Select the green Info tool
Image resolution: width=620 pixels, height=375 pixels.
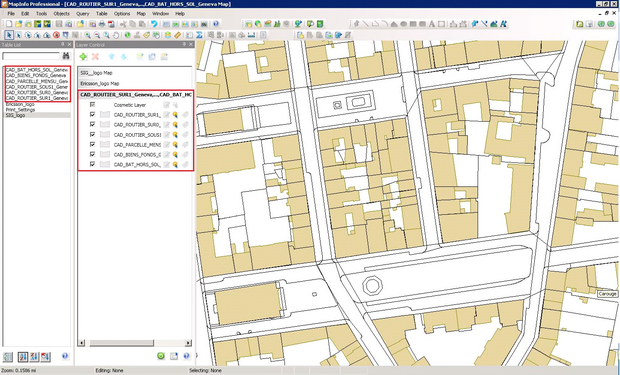127,35
